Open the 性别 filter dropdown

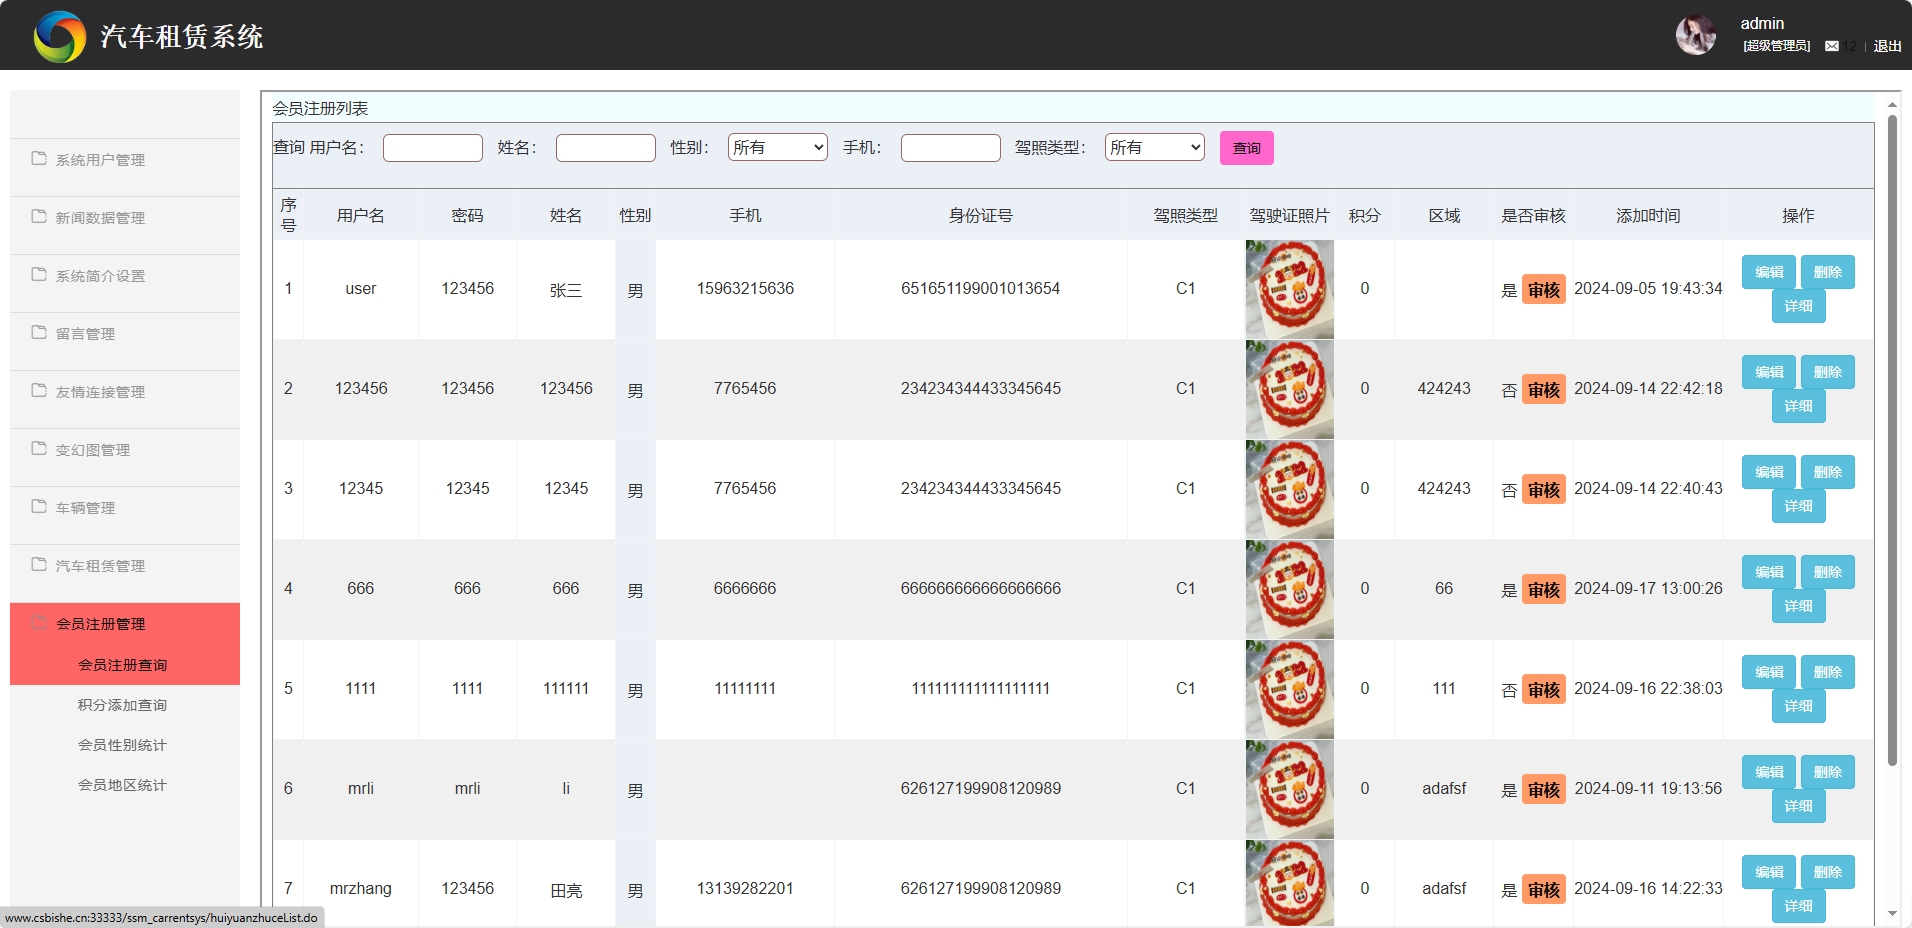coord(777,148)
